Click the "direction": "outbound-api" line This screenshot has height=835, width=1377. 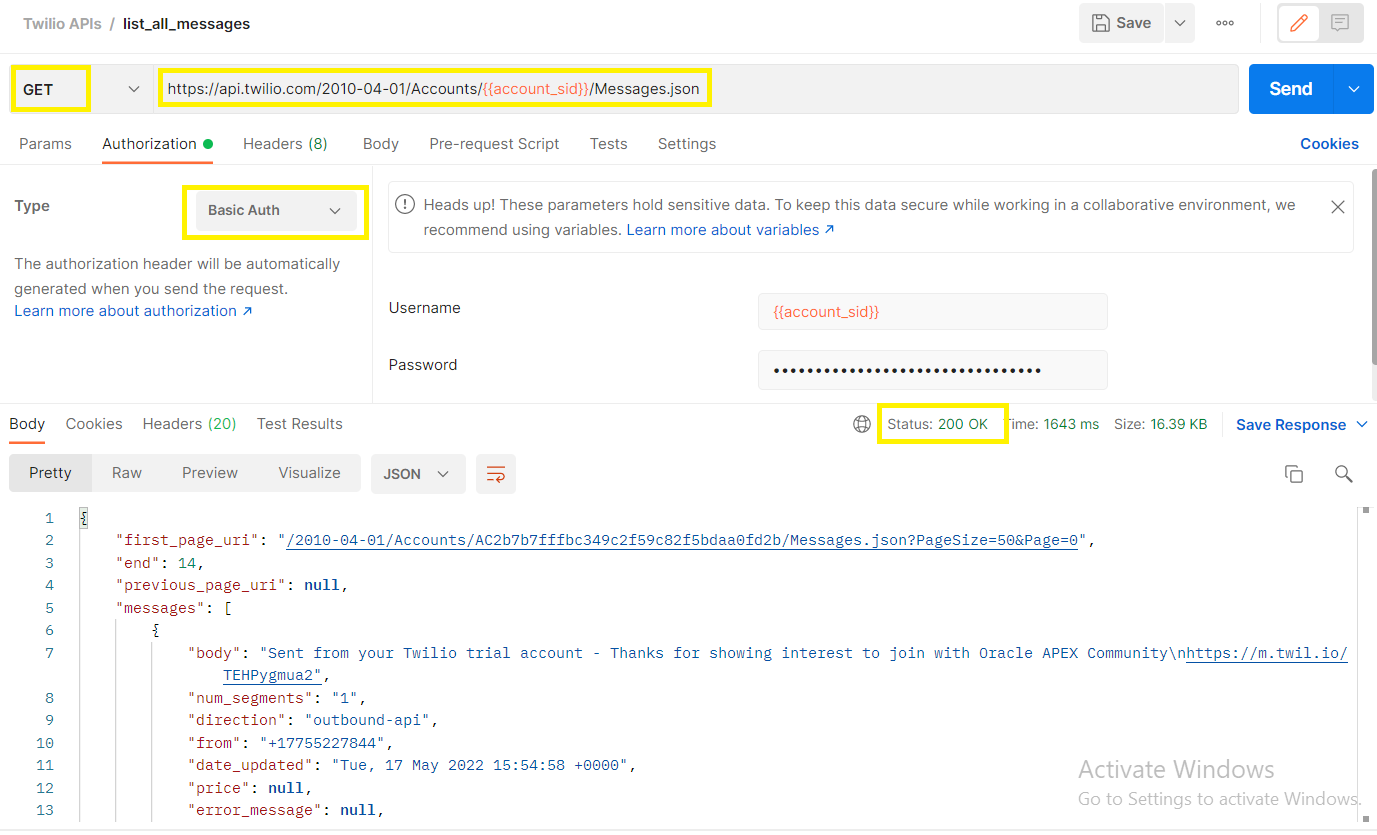[x=314, y=720]
